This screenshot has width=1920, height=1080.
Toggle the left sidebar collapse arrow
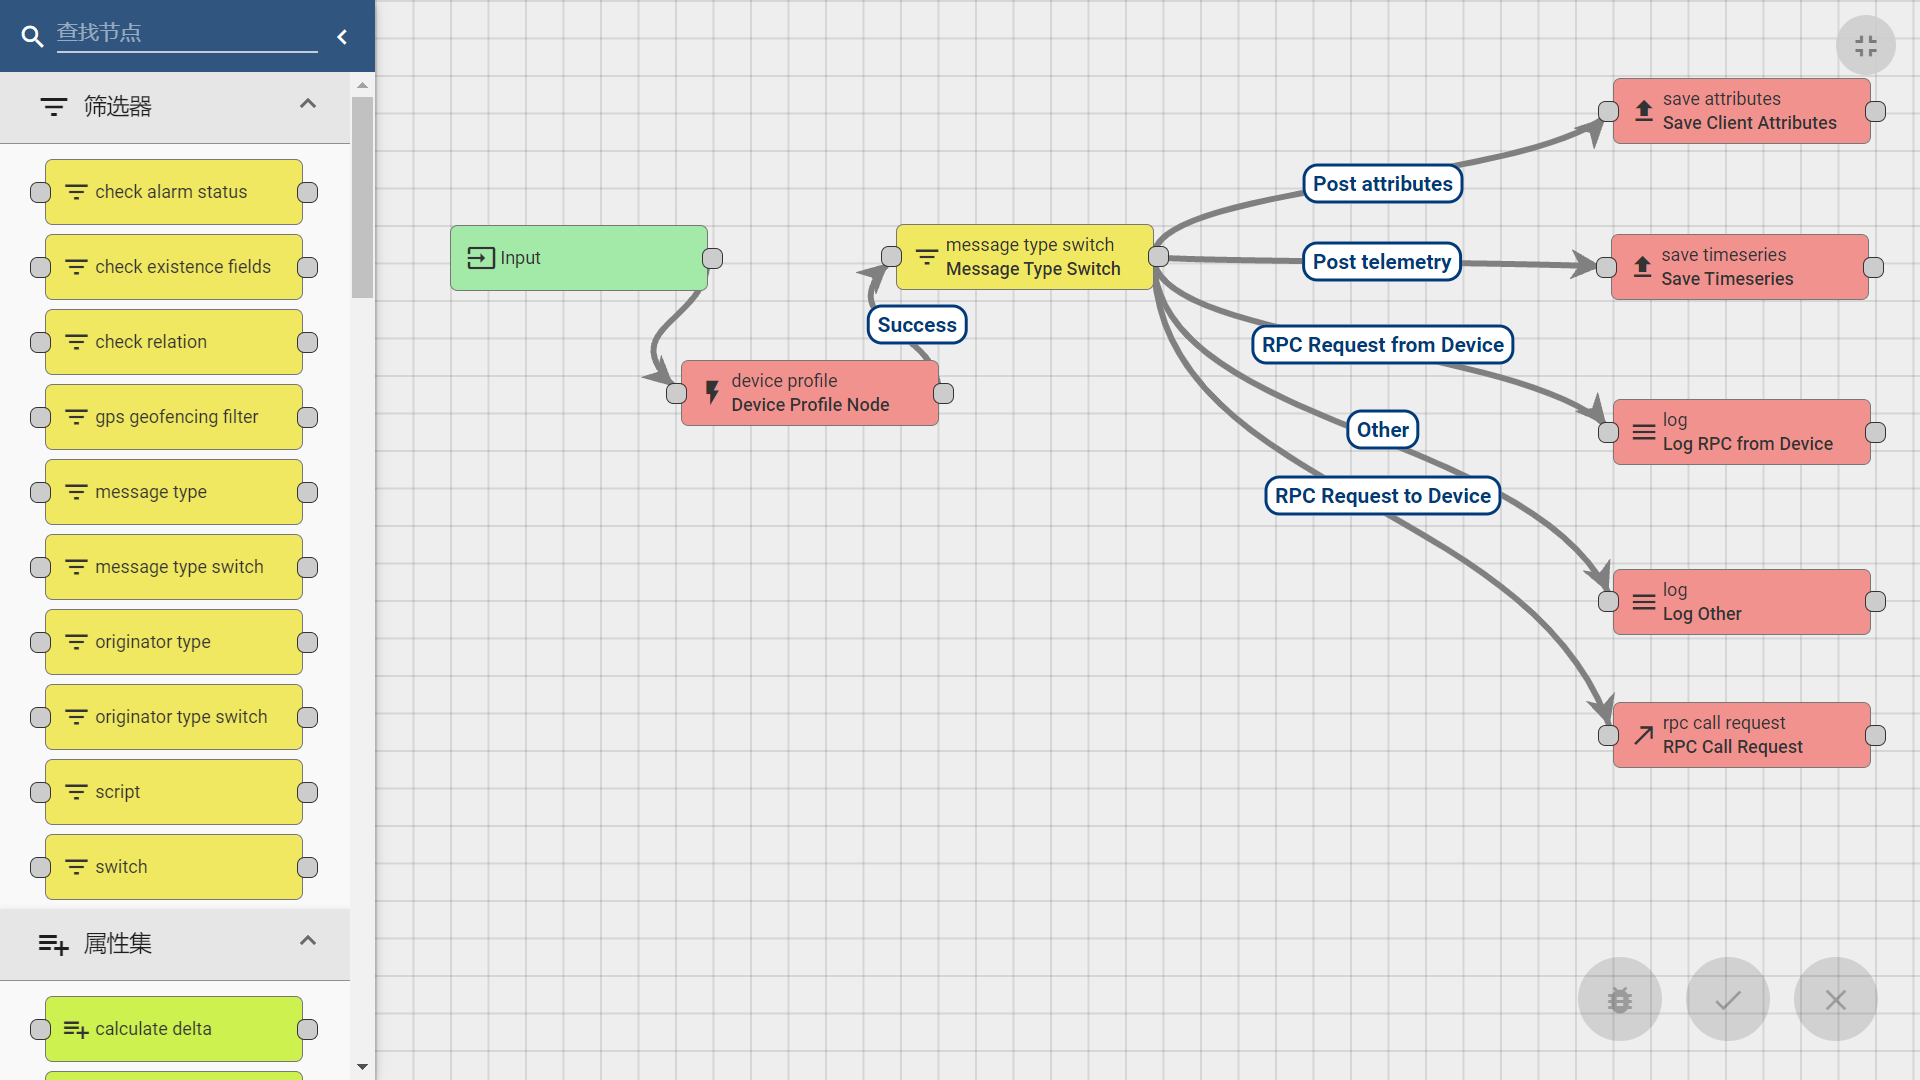(344, 36)
